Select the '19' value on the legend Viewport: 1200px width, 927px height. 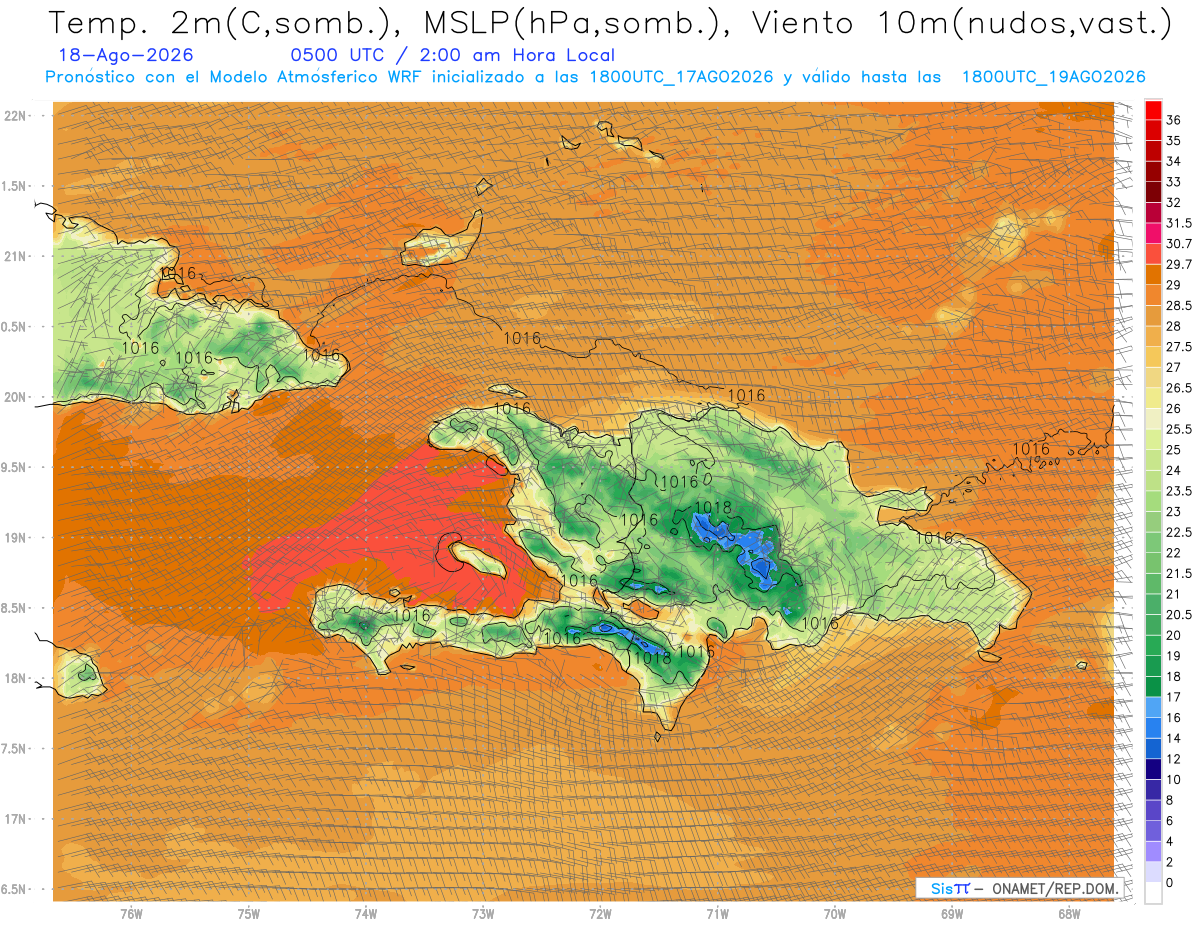coord(1174,656)
